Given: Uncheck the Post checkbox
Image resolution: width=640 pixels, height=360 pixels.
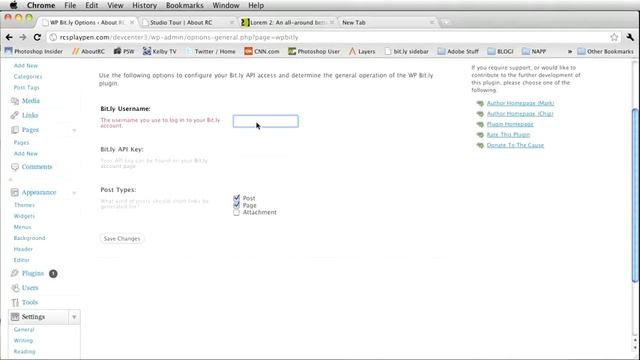Looking at the screenshot, I should click(236, 198).
